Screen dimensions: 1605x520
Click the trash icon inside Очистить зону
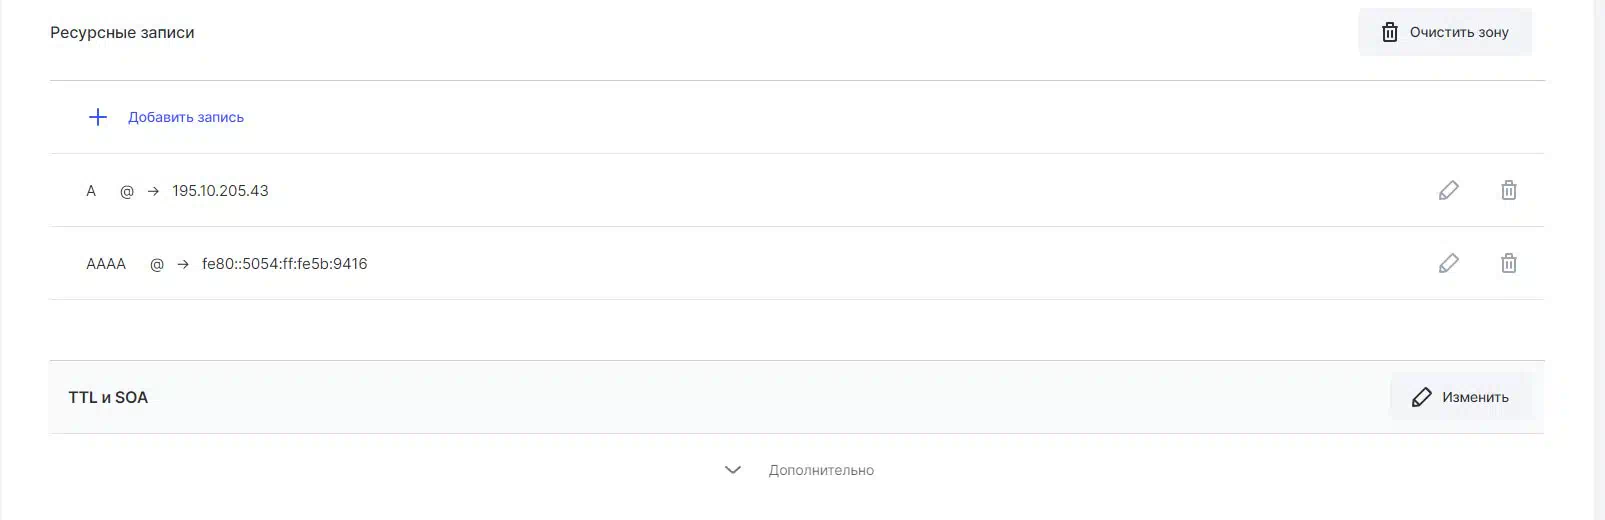(1389, 32)
